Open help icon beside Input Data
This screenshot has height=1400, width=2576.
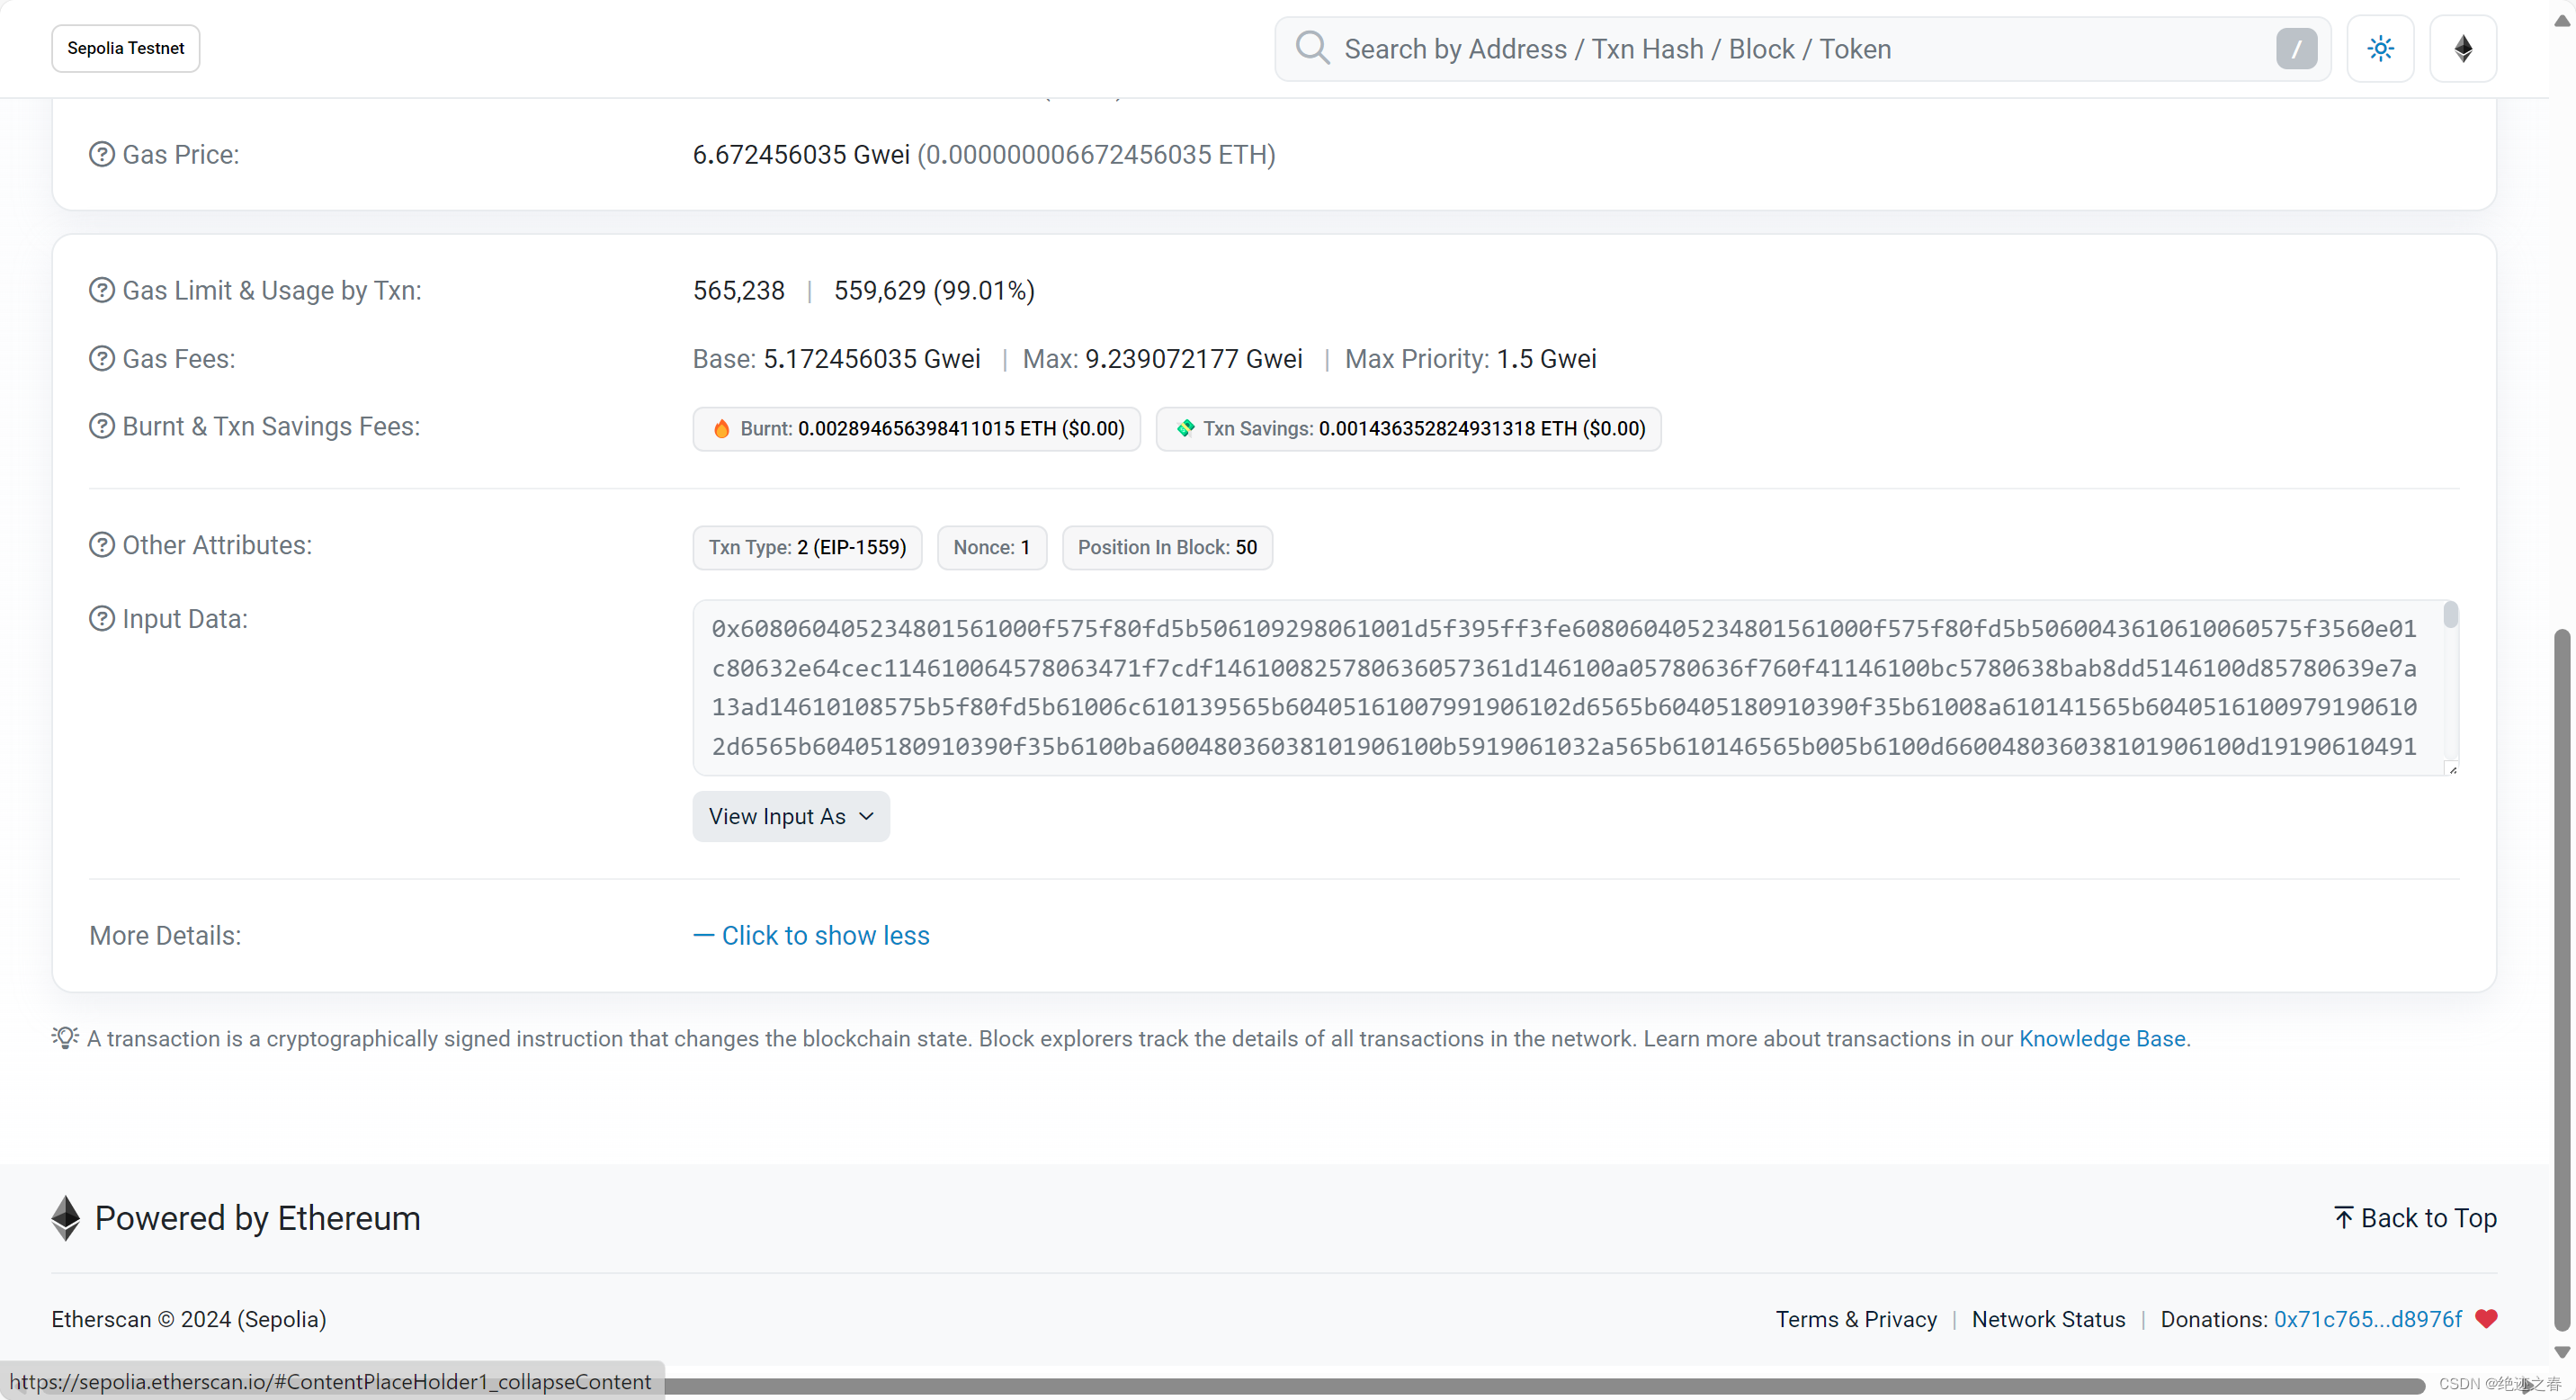(102, 619)
